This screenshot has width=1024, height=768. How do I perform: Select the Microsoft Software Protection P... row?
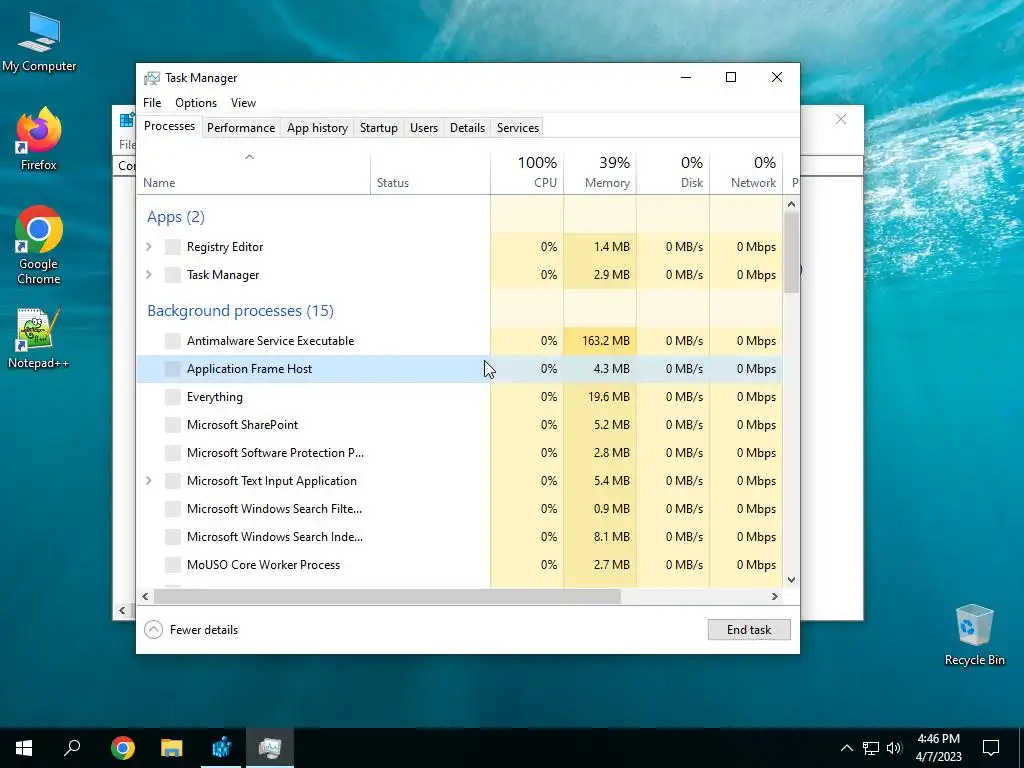pos(459,453)
